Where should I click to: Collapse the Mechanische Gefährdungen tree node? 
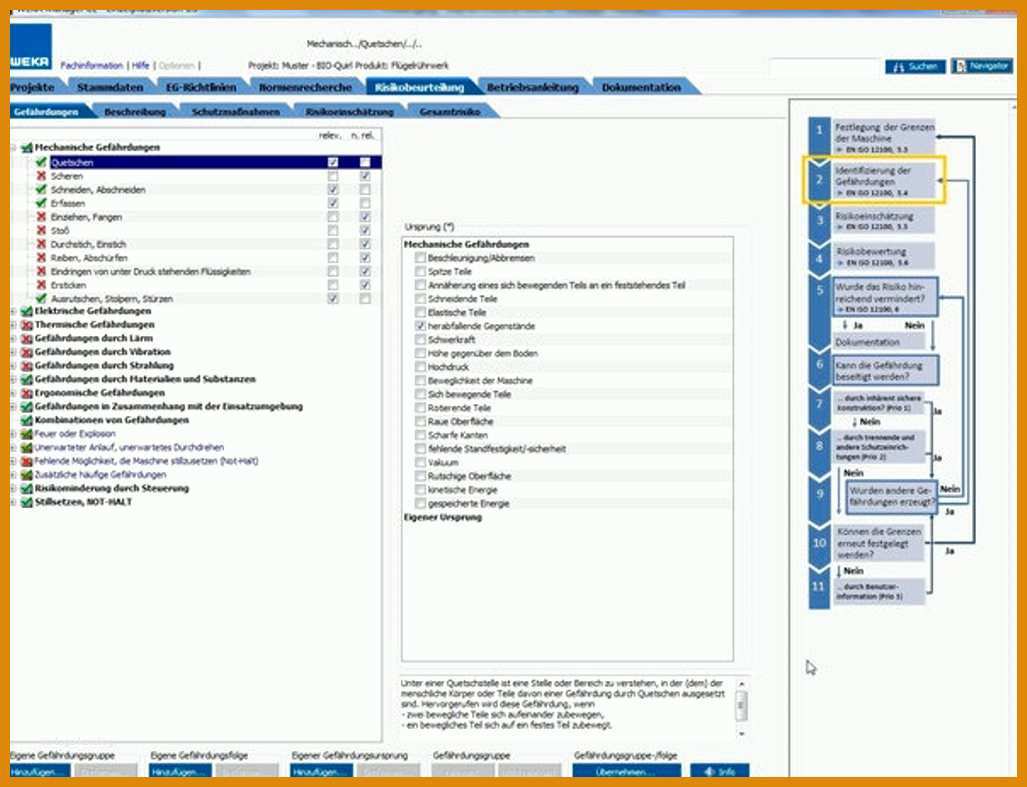tap(13, 148)
